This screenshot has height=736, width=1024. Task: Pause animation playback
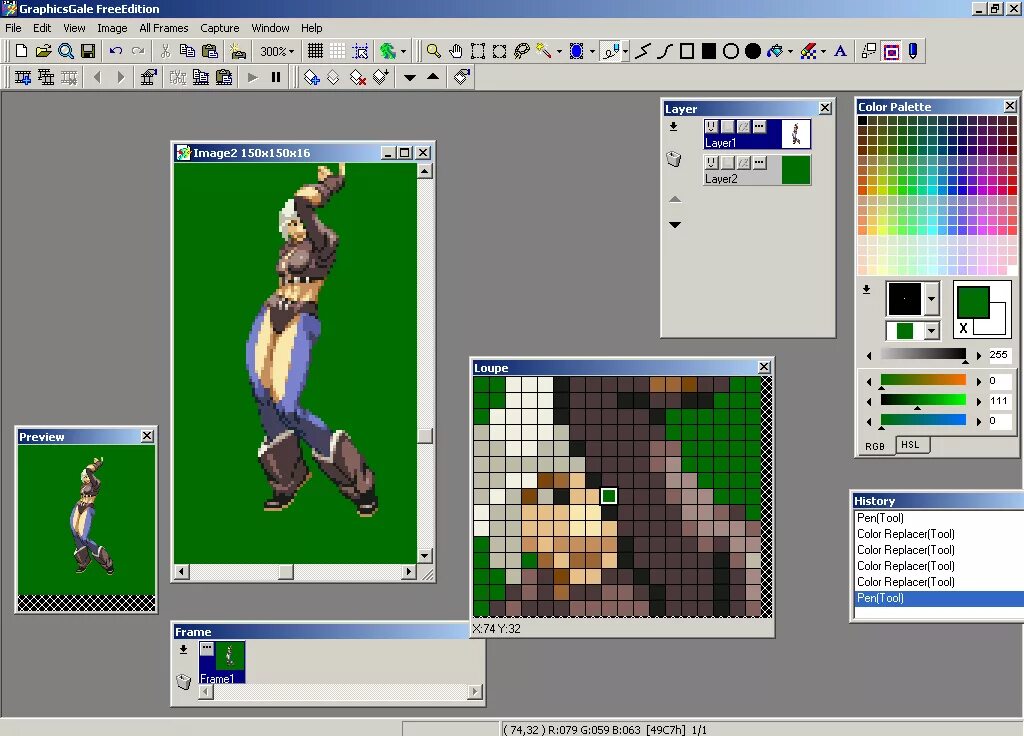(x=276, y=78)
